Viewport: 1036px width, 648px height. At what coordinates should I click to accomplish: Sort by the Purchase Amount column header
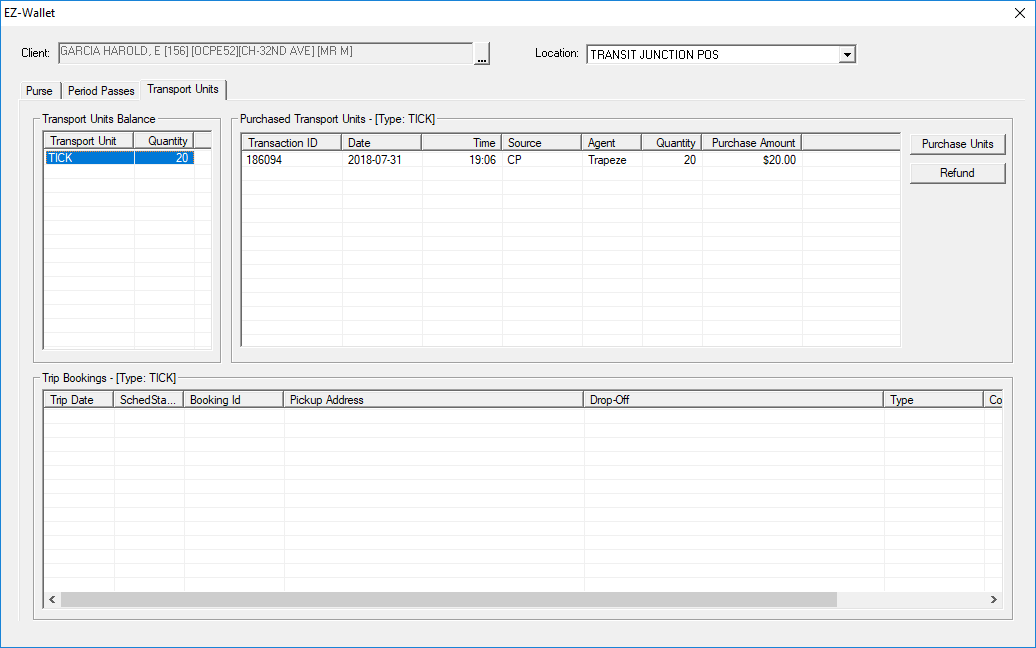[x=751, y=141]
